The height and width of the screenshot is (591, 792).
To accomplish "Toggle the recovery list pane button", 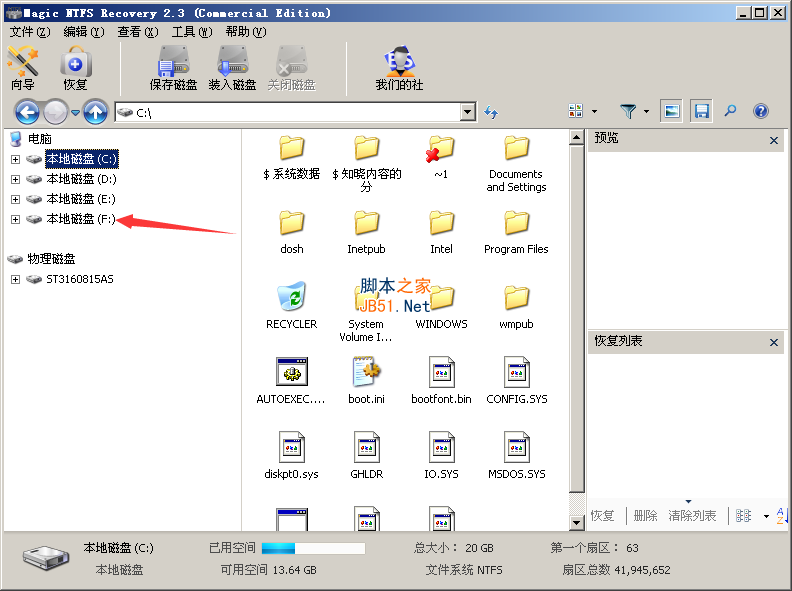I will 701,111.
